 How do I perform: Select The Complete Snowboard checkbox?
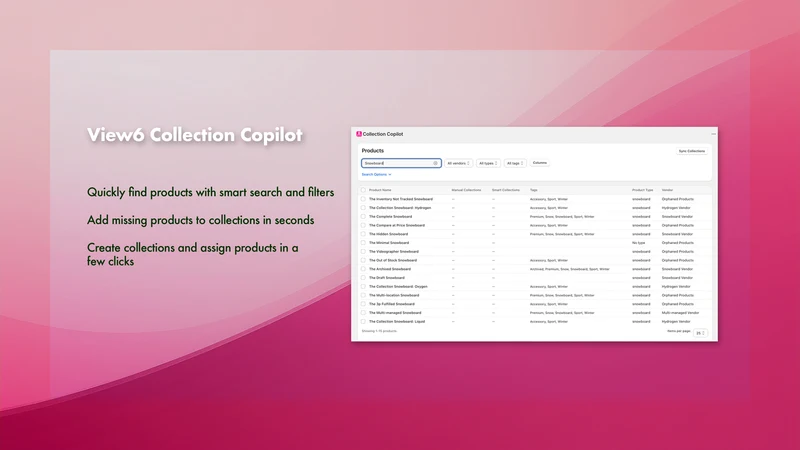pyautogui.click(x=363, y=216)
